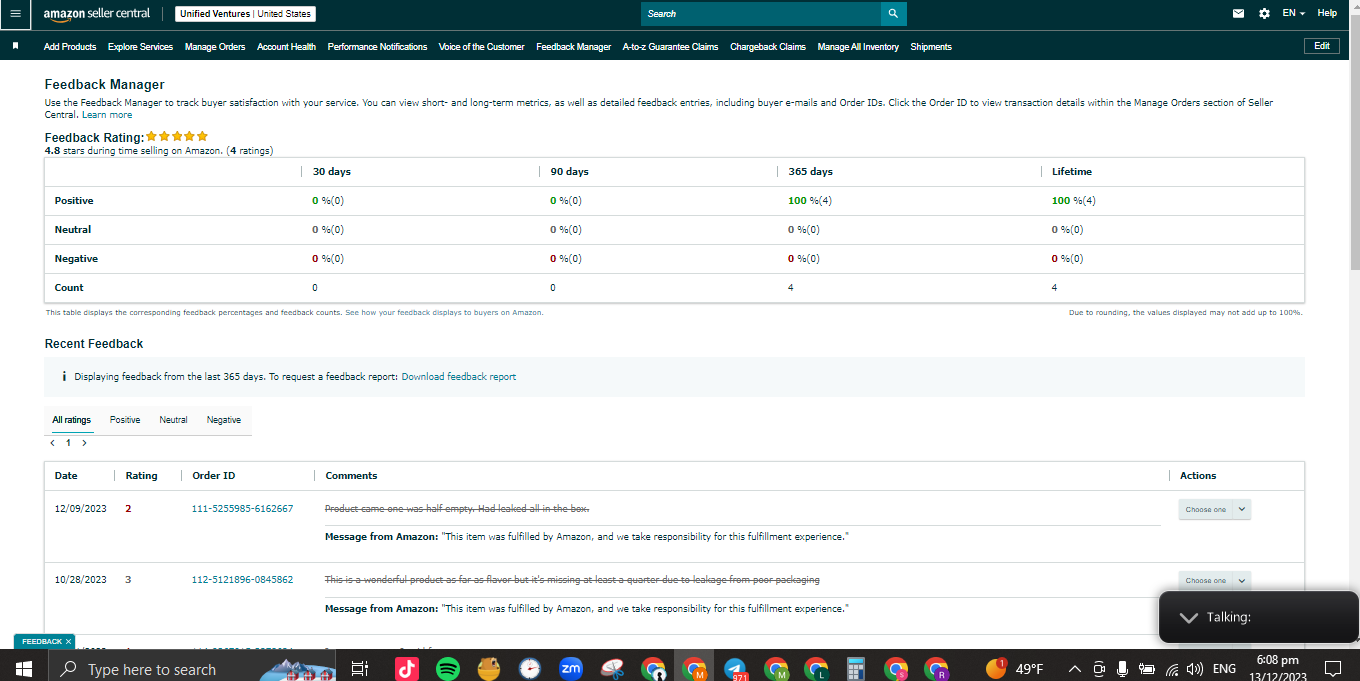Viewport: 1360px width, 681px height.
Task: Open Feedback Manager nav item
Action: pyautogui.click(x=573, y=47)
